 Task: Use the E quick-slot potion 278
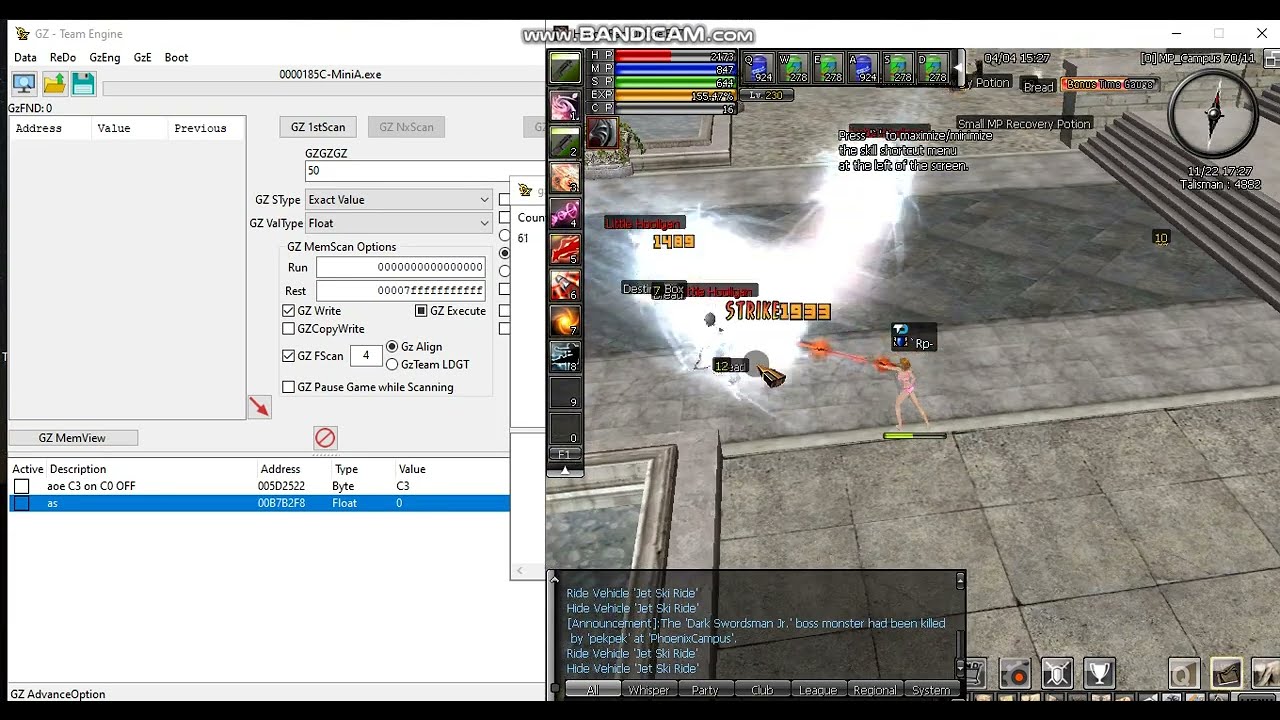[x=828, y=68]
